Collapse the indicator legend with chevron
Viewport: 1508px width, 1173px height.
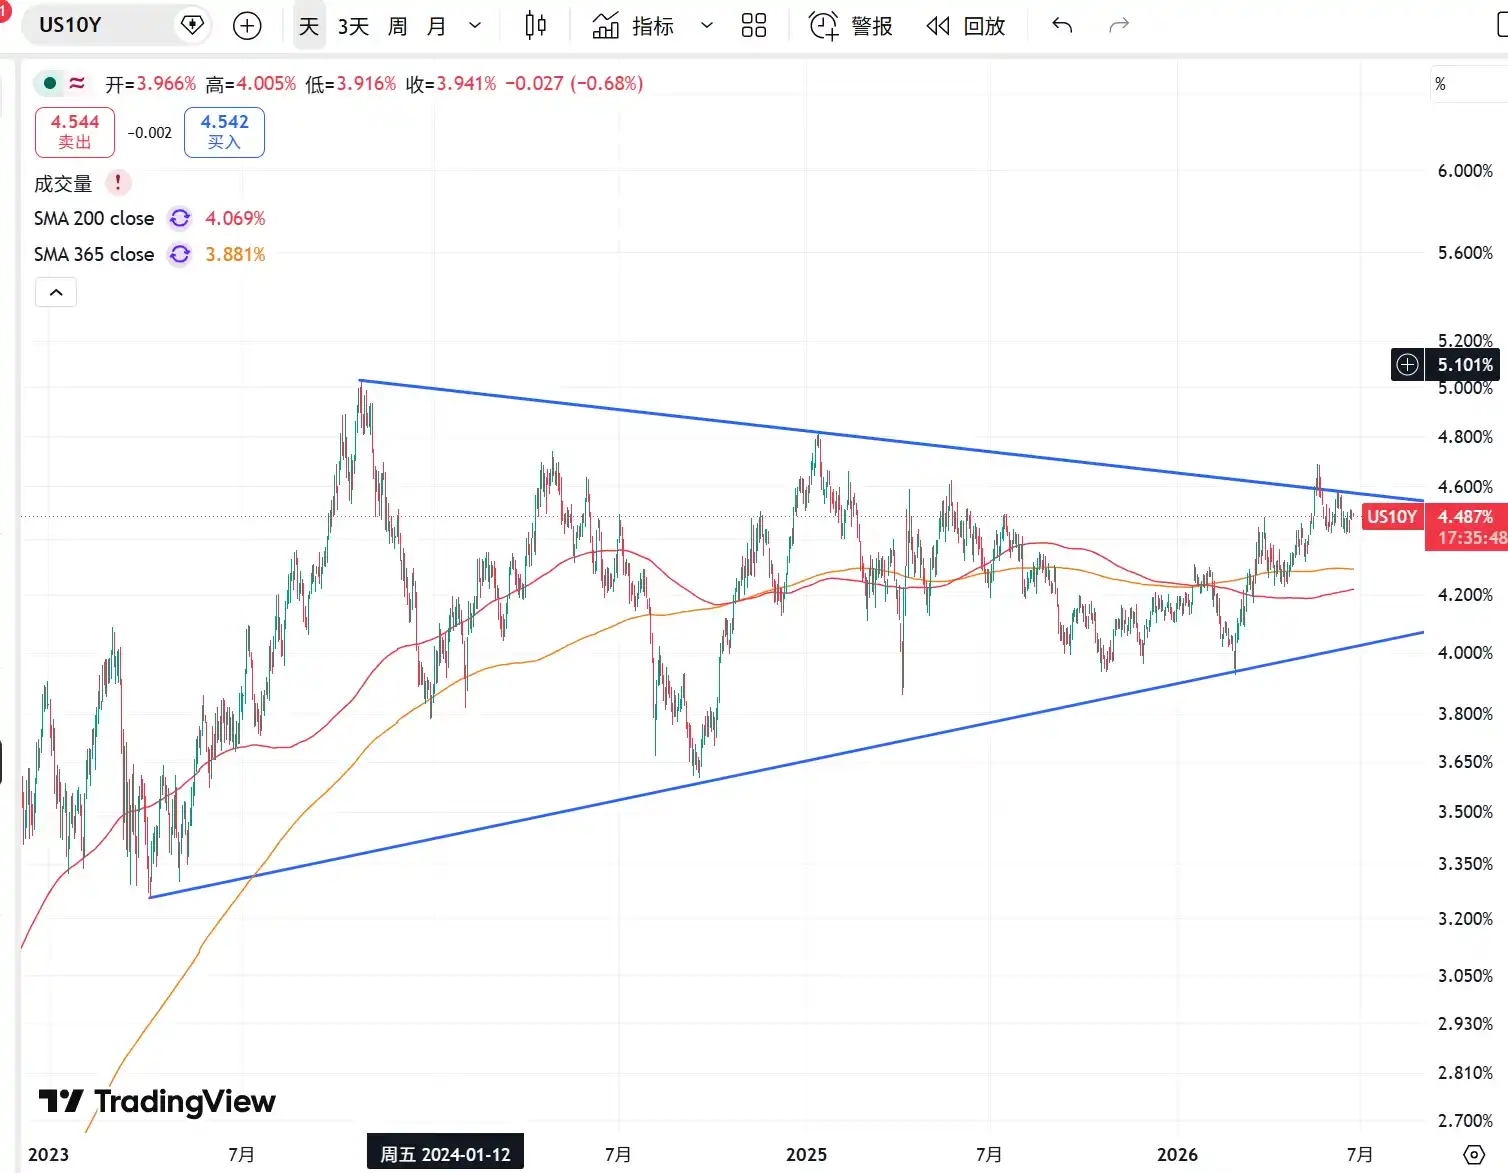[x=56, y=292]
